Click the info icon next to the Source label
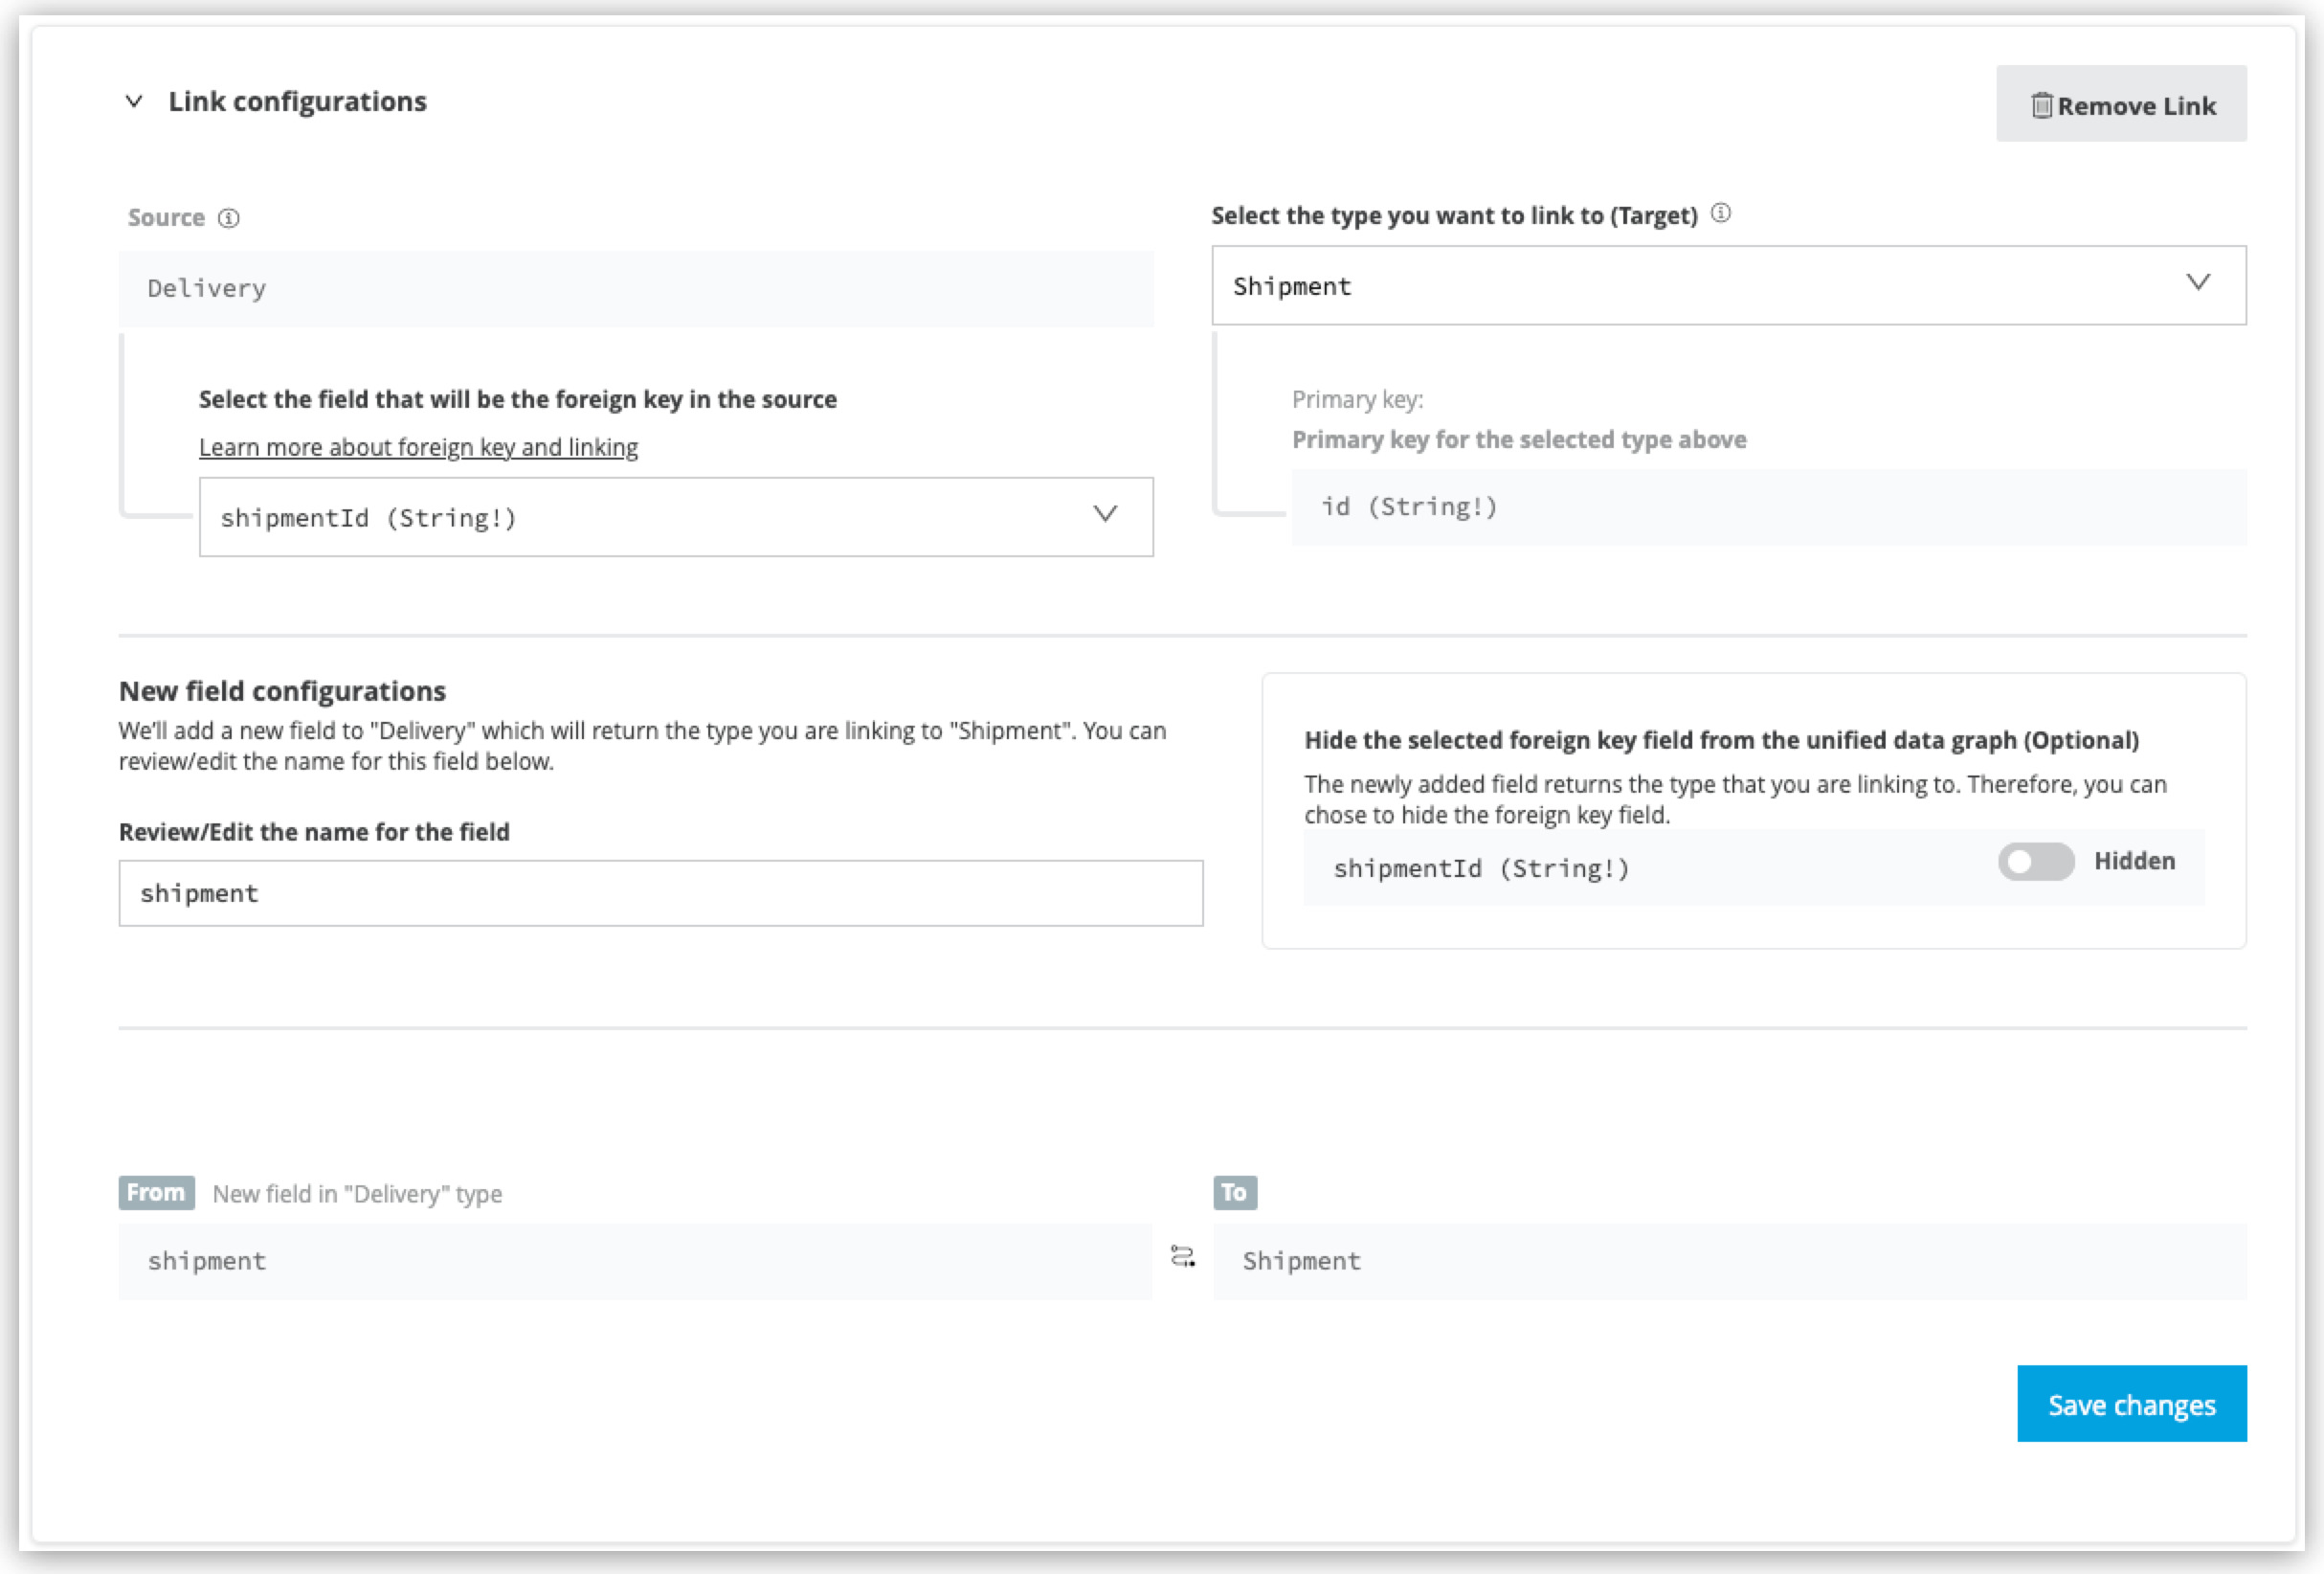This screenshot has height=1574, width=2324. coord(230,217)
